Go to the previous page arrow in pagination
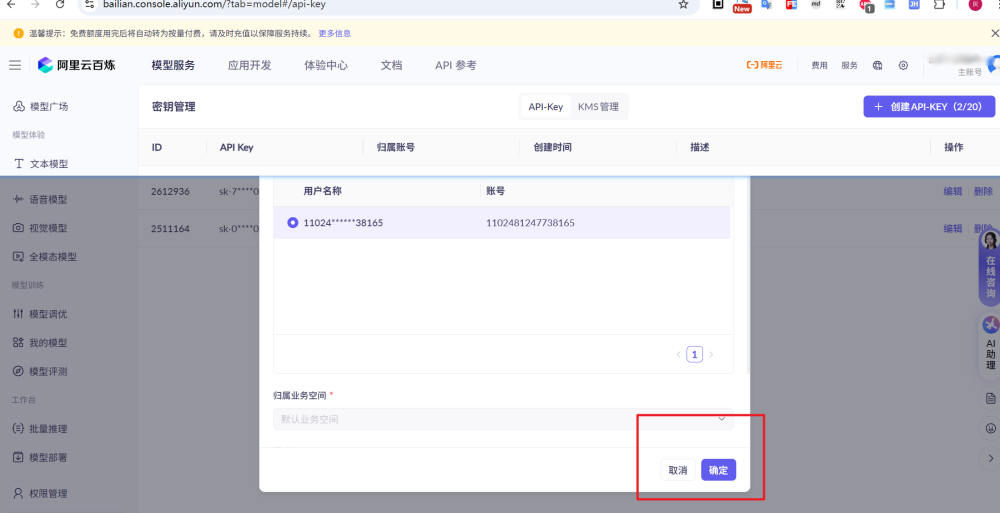The image size is (1000, 513). (678, 354)
